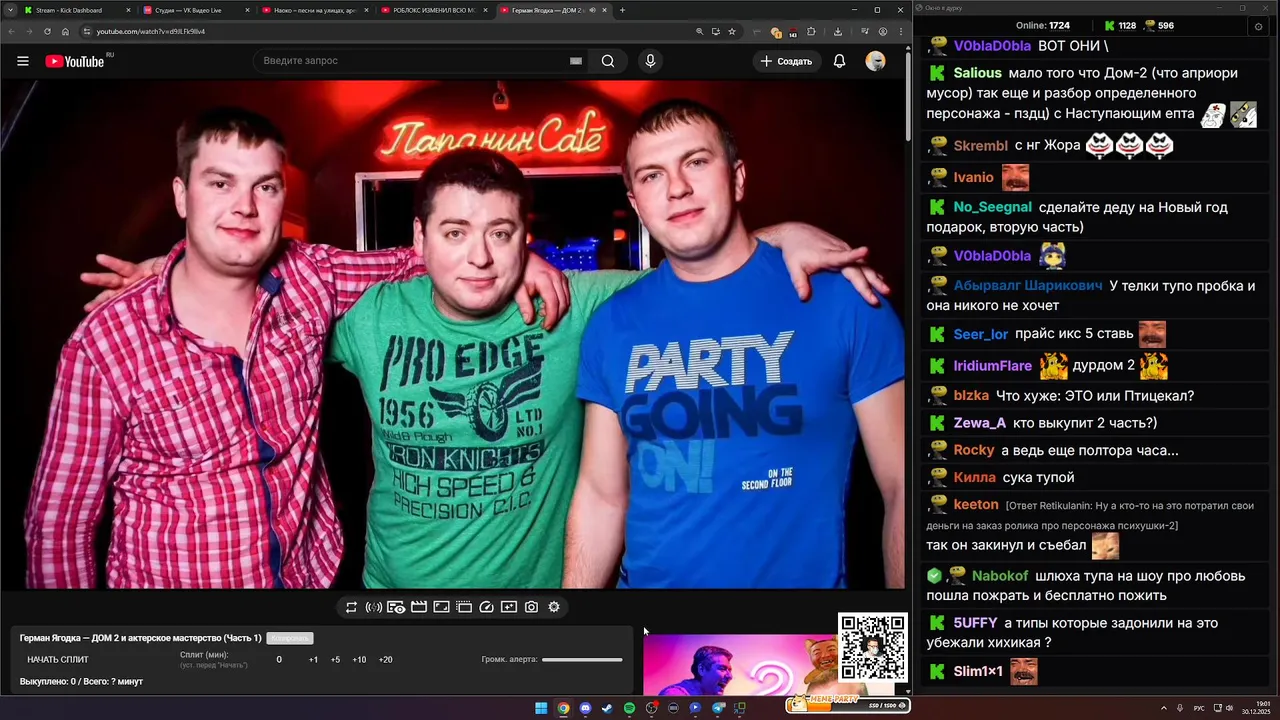Mute the Герман Ягодка tab audio icon

pos(592,10)
